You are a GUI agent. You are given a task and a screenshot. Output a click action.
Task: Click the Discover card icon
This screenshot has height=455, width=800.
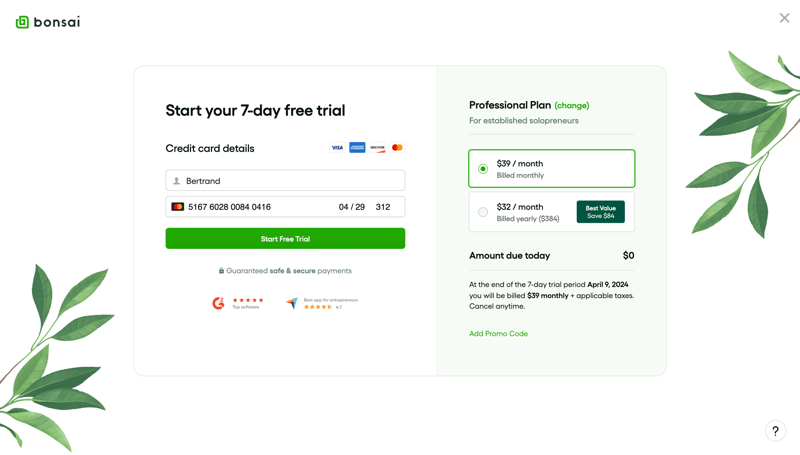tap(377, 148)
